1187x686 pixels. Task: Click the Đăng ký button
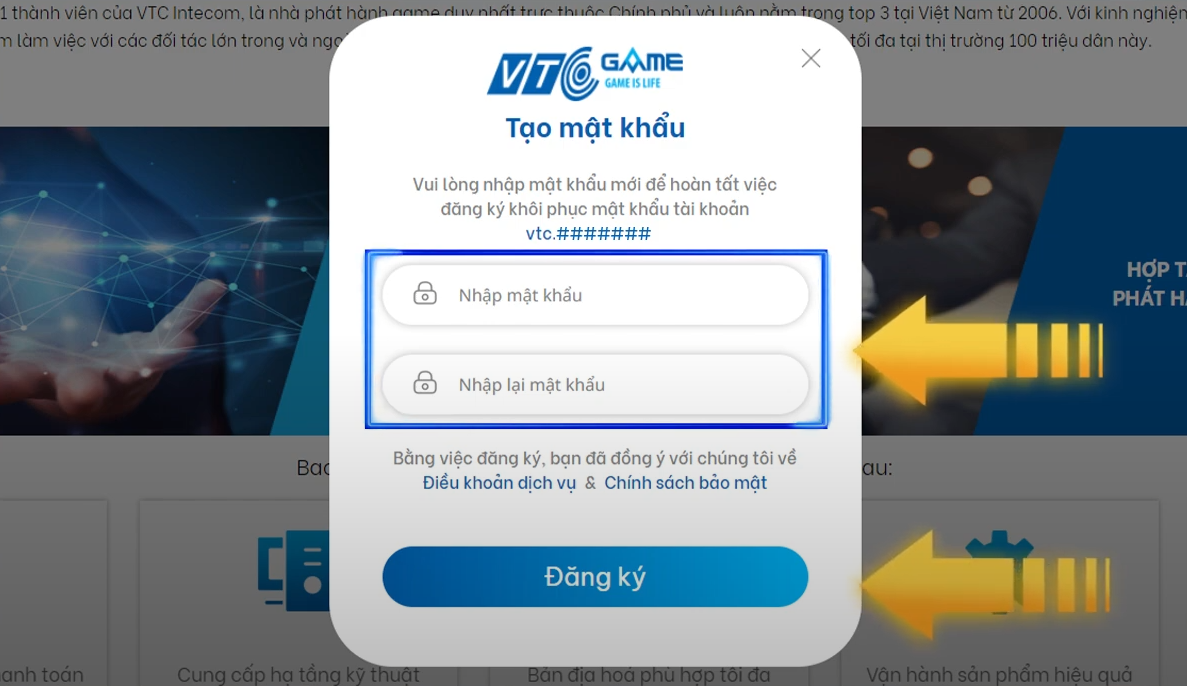coord(595,577)
